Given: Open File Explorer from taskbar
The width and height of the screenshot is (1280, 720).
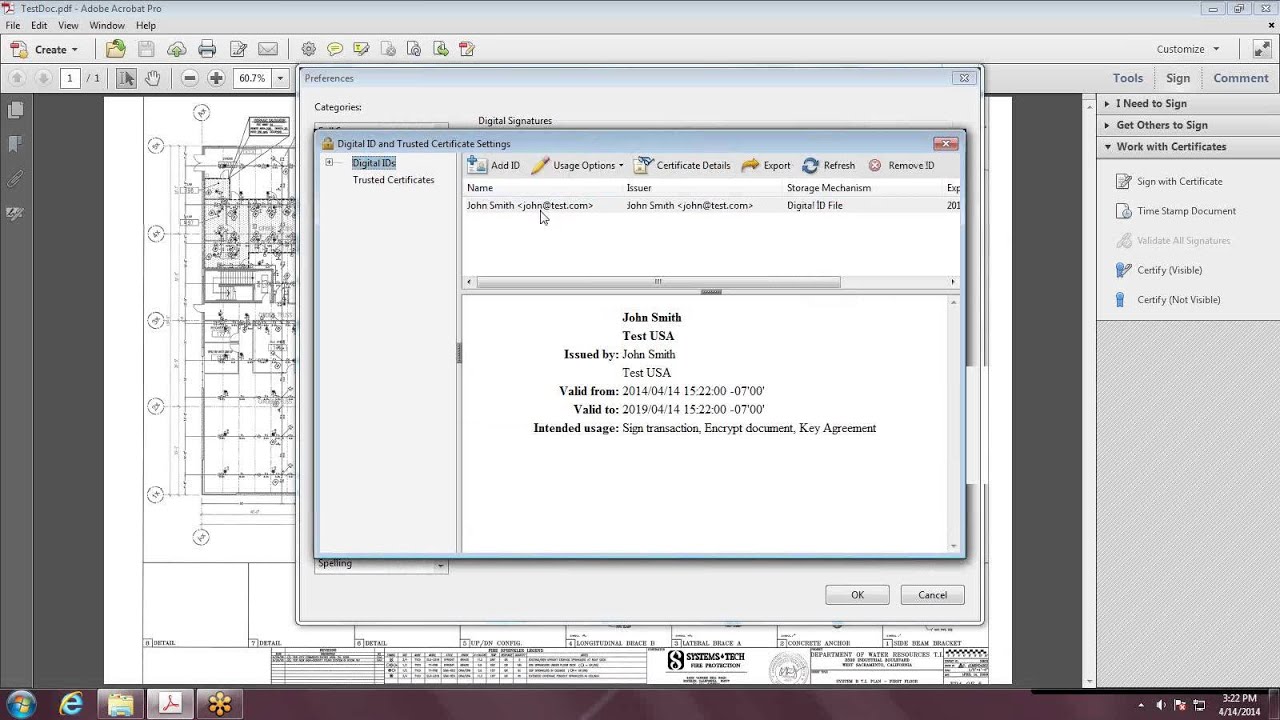Looking at the screenshot, I should [x=121, y=704].
